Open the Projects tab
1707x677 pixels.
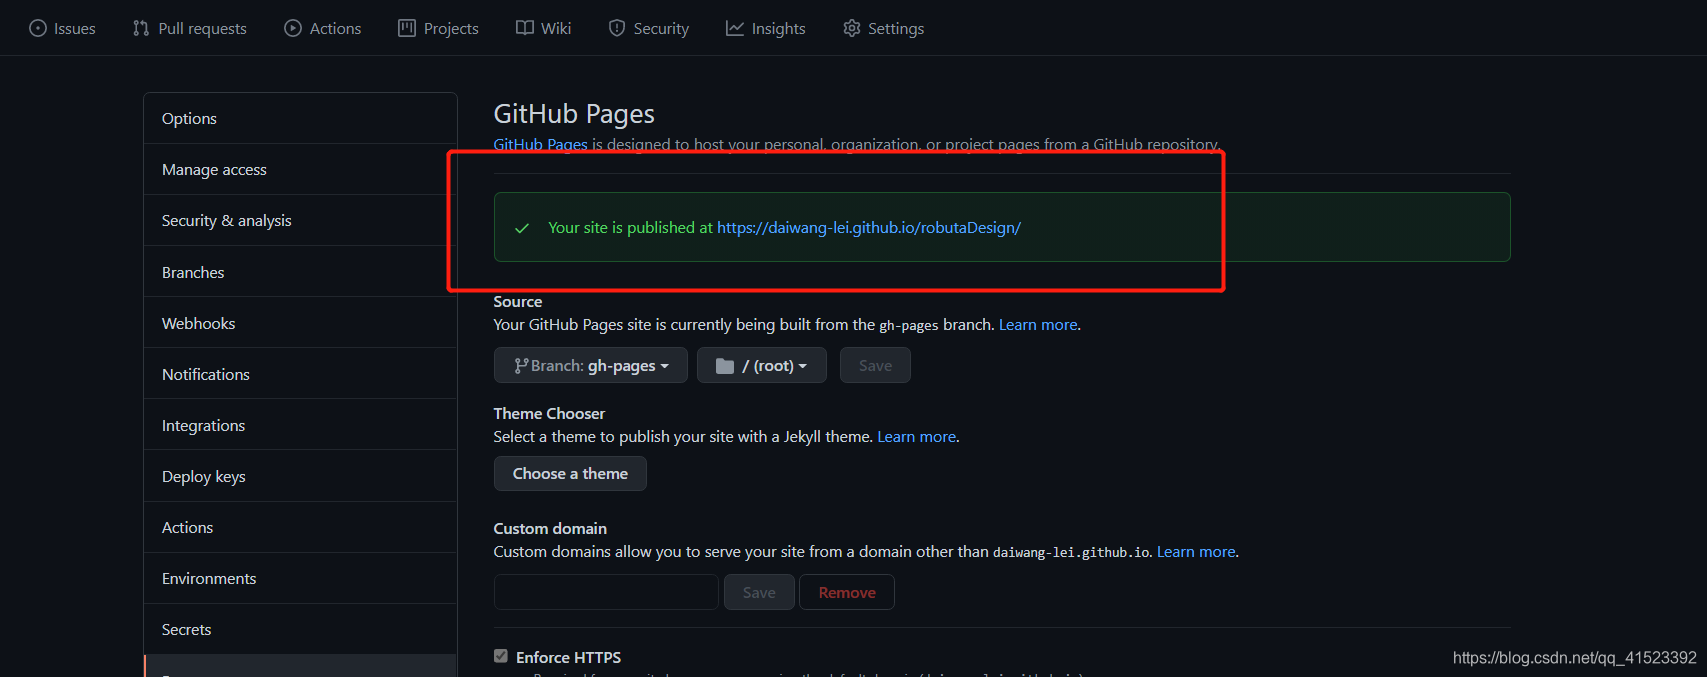click(x=438, y=28)
